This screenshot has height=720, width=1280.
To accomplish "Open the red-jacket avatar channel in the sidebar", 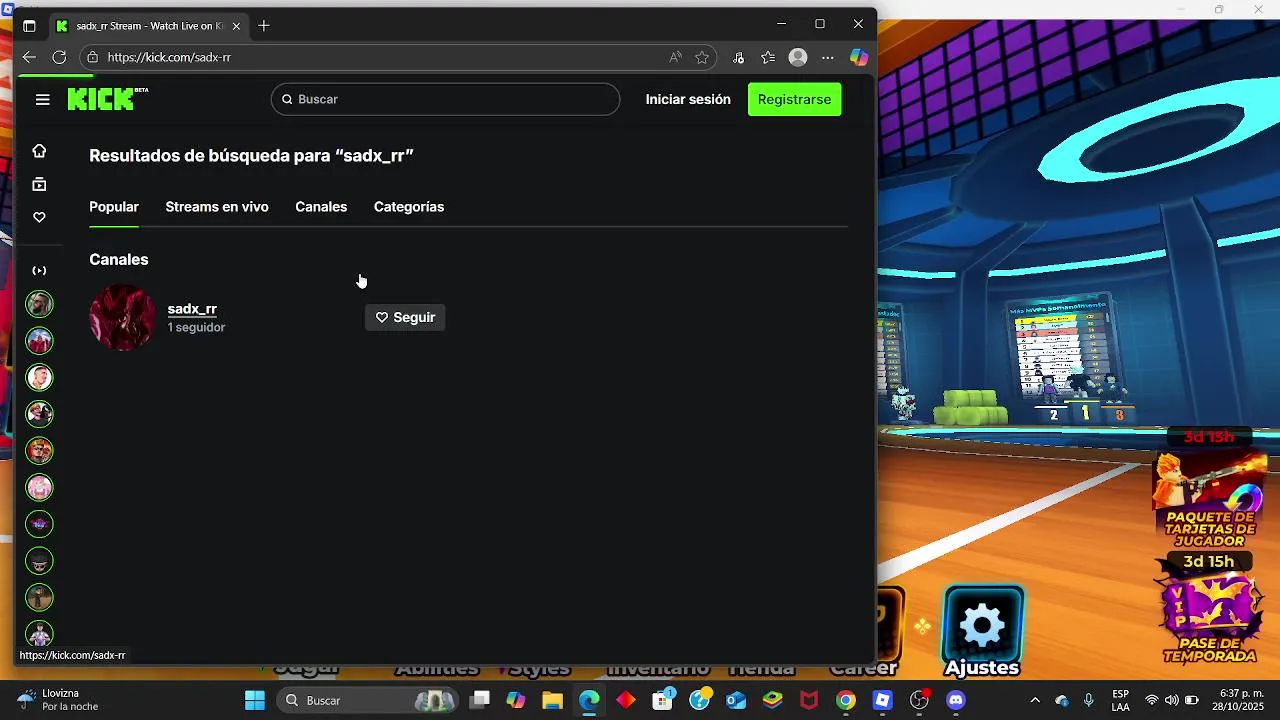I will click(39, 341).
